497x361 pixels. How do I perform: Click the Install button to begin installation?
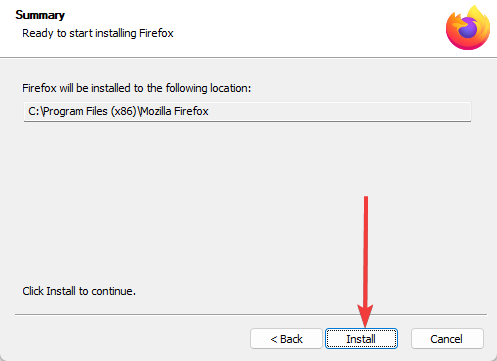(x=361, y=339)
